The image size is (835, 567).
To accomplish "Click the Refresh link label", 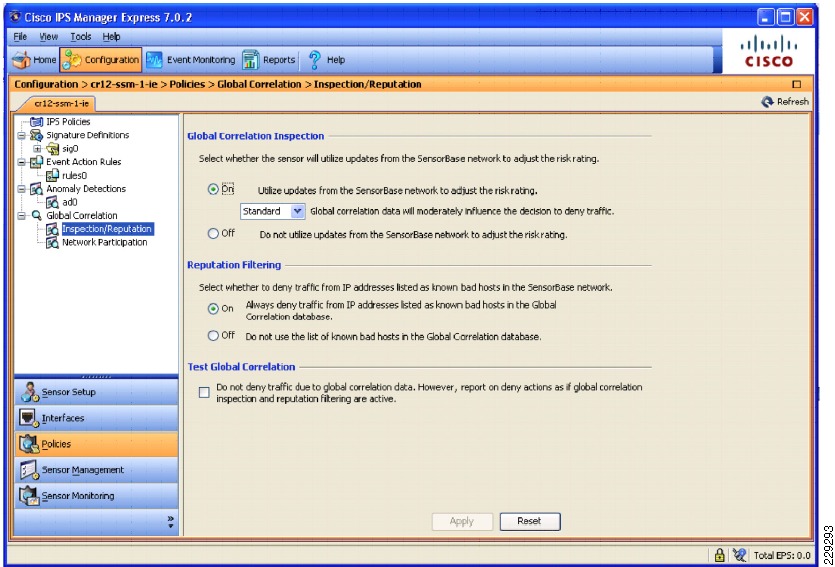I will [x=792, y=101].
